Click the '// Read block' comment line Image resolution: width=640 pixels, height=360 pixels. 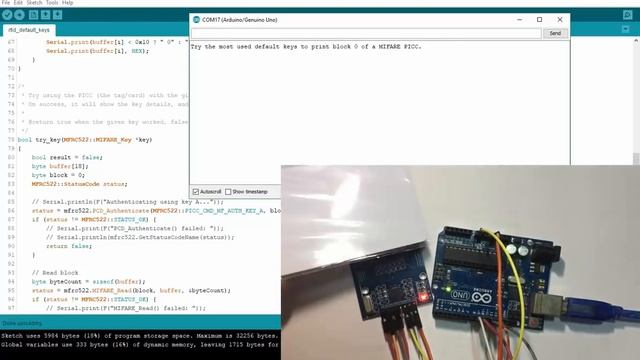55,273
